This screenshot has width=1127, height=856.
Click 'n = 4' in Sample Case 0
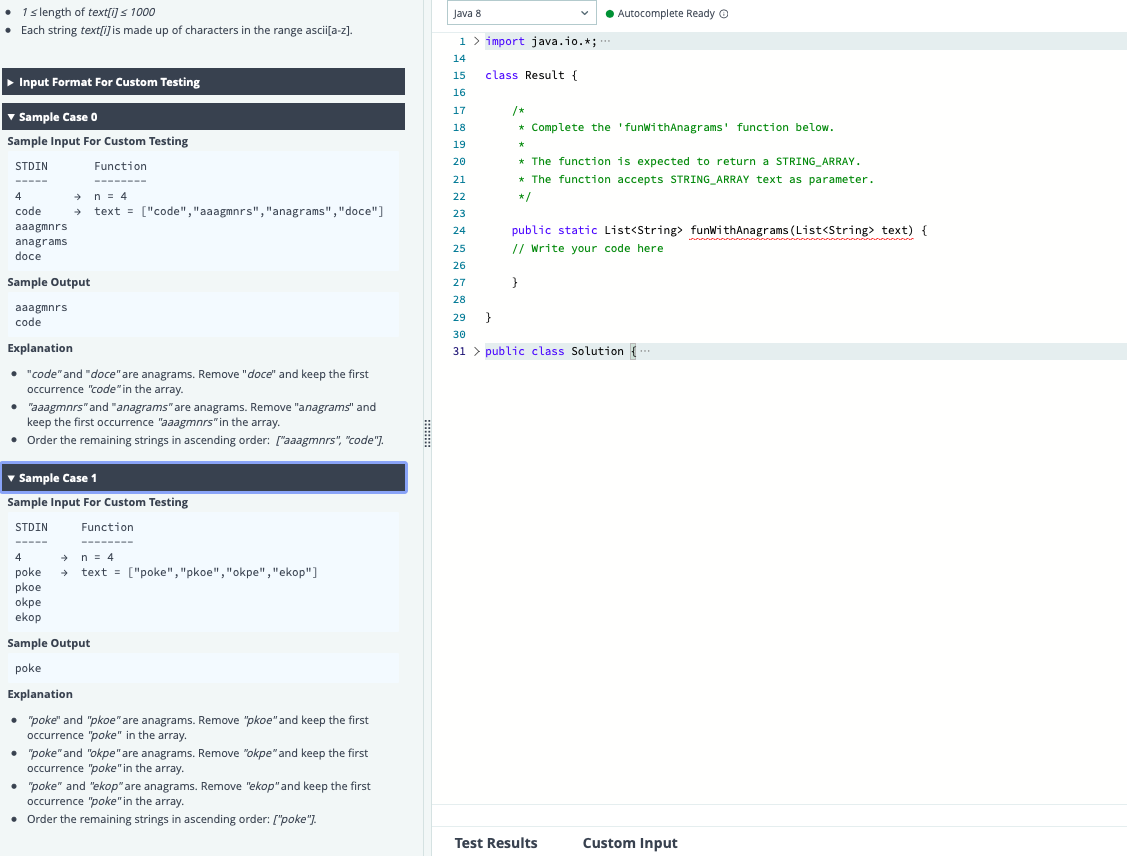(x=111, y=196)
